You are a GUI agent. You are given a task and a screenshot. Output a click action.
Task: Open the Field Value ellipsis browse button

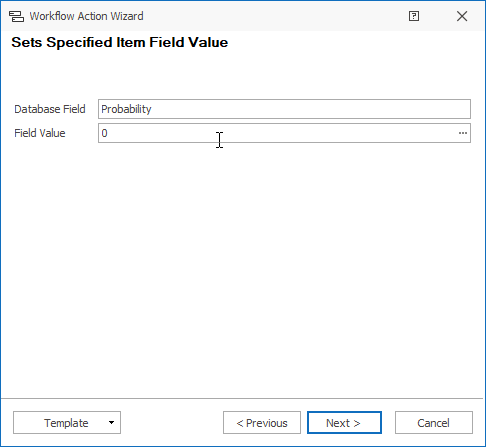(463, 133)
